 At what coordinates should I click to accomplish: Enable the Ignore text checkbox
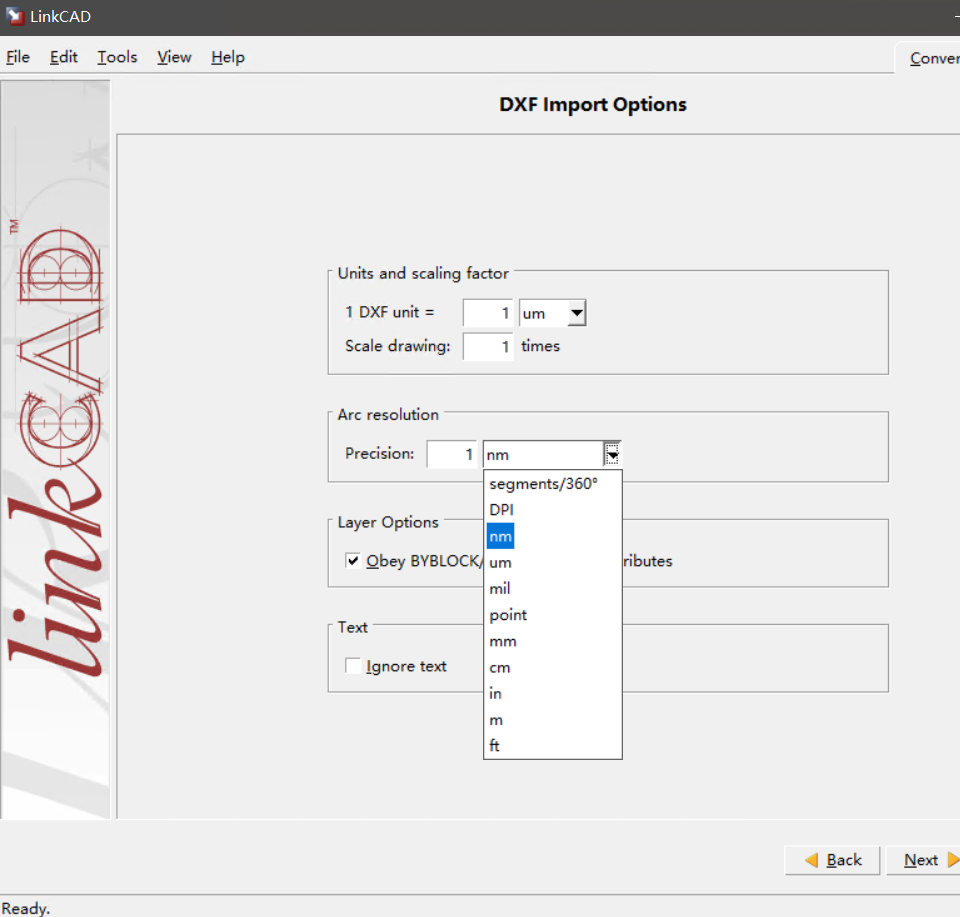352,666
